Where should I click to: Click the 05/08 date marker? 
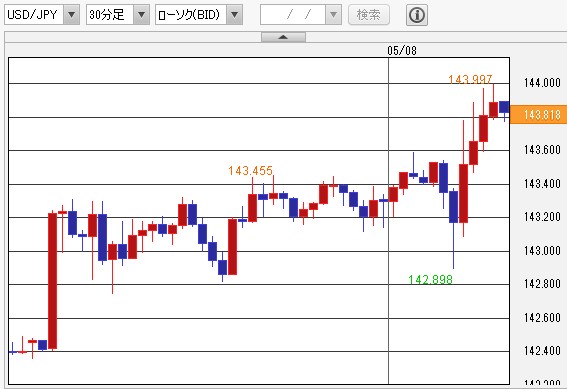coord(402,50)
